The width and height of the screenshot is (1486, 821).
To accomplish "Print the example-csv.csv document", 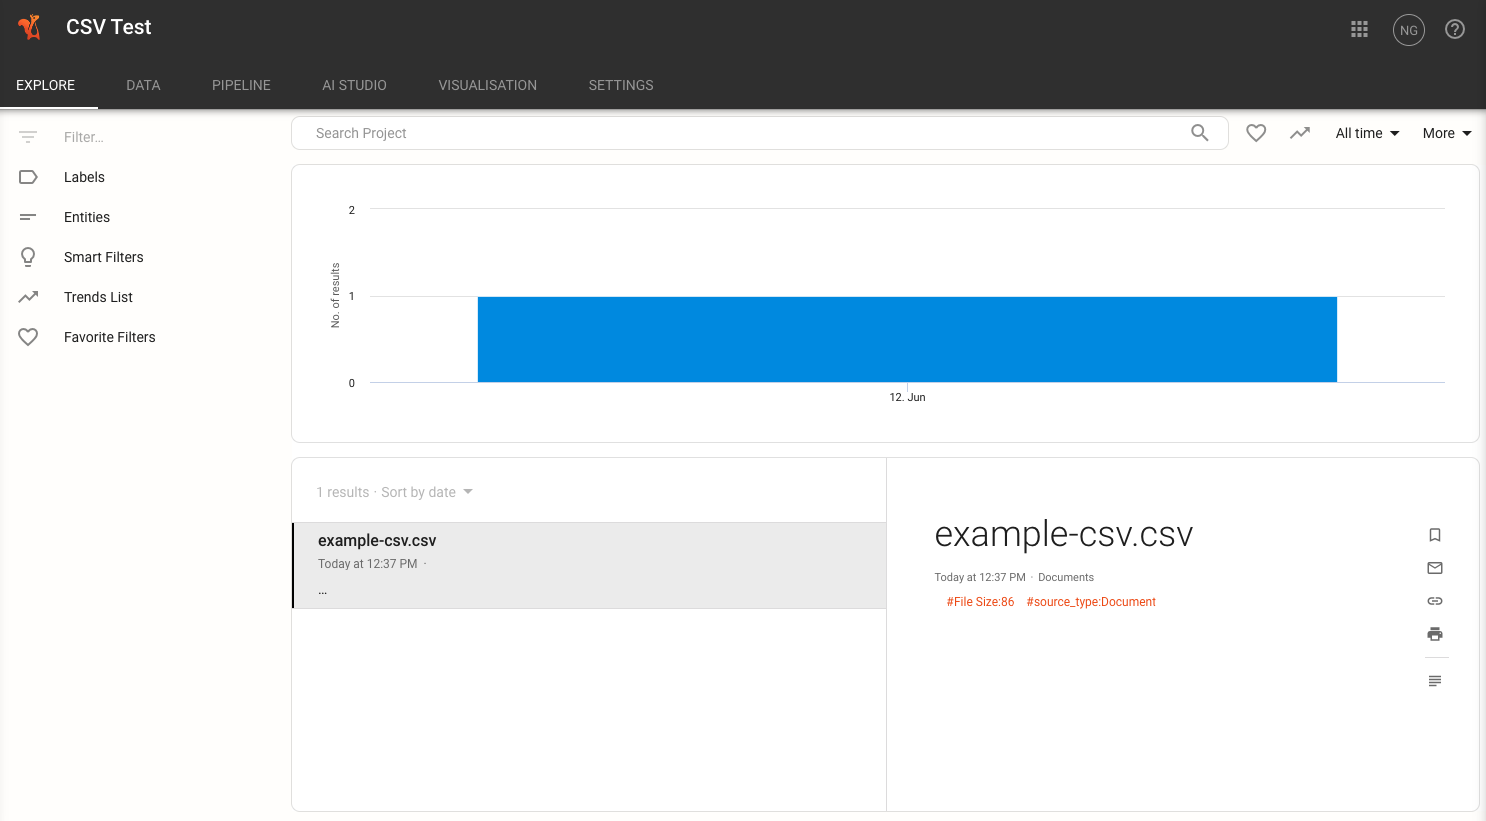I will click(x=1435, y=634).
